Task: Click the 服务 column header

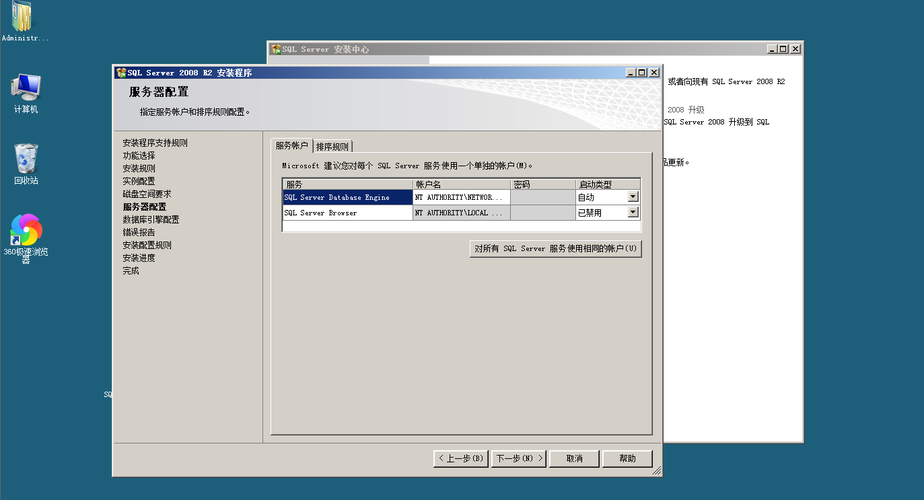Action: (348, 185)
